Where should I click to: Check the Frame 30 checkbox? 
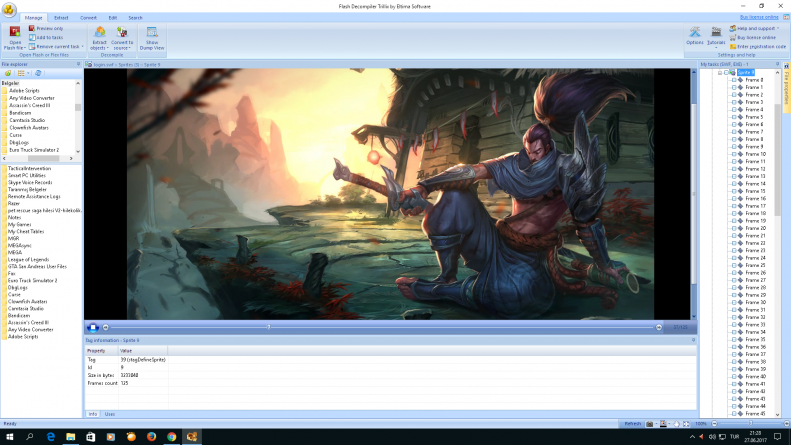click(x=734, y=302)
